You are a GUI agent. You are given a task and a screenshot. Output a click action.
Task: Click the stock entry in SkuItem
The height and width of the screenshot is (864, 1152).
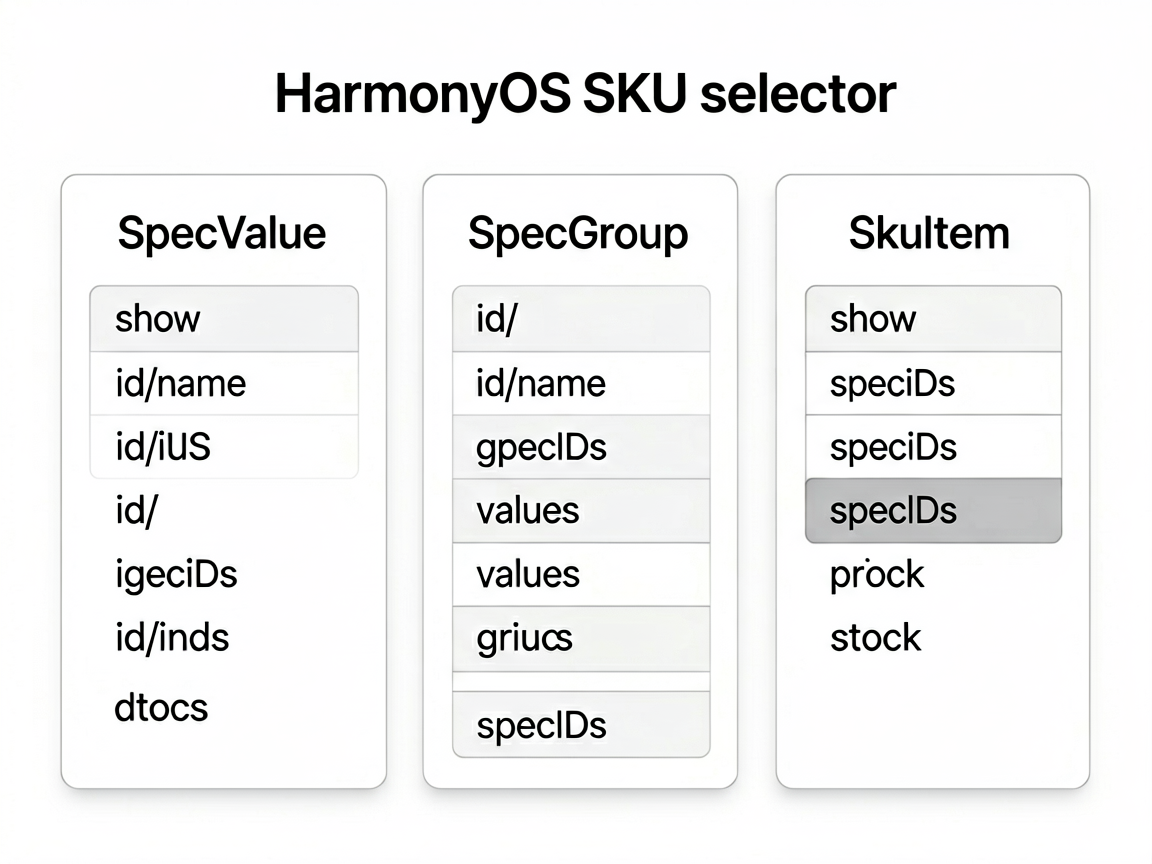875,638
